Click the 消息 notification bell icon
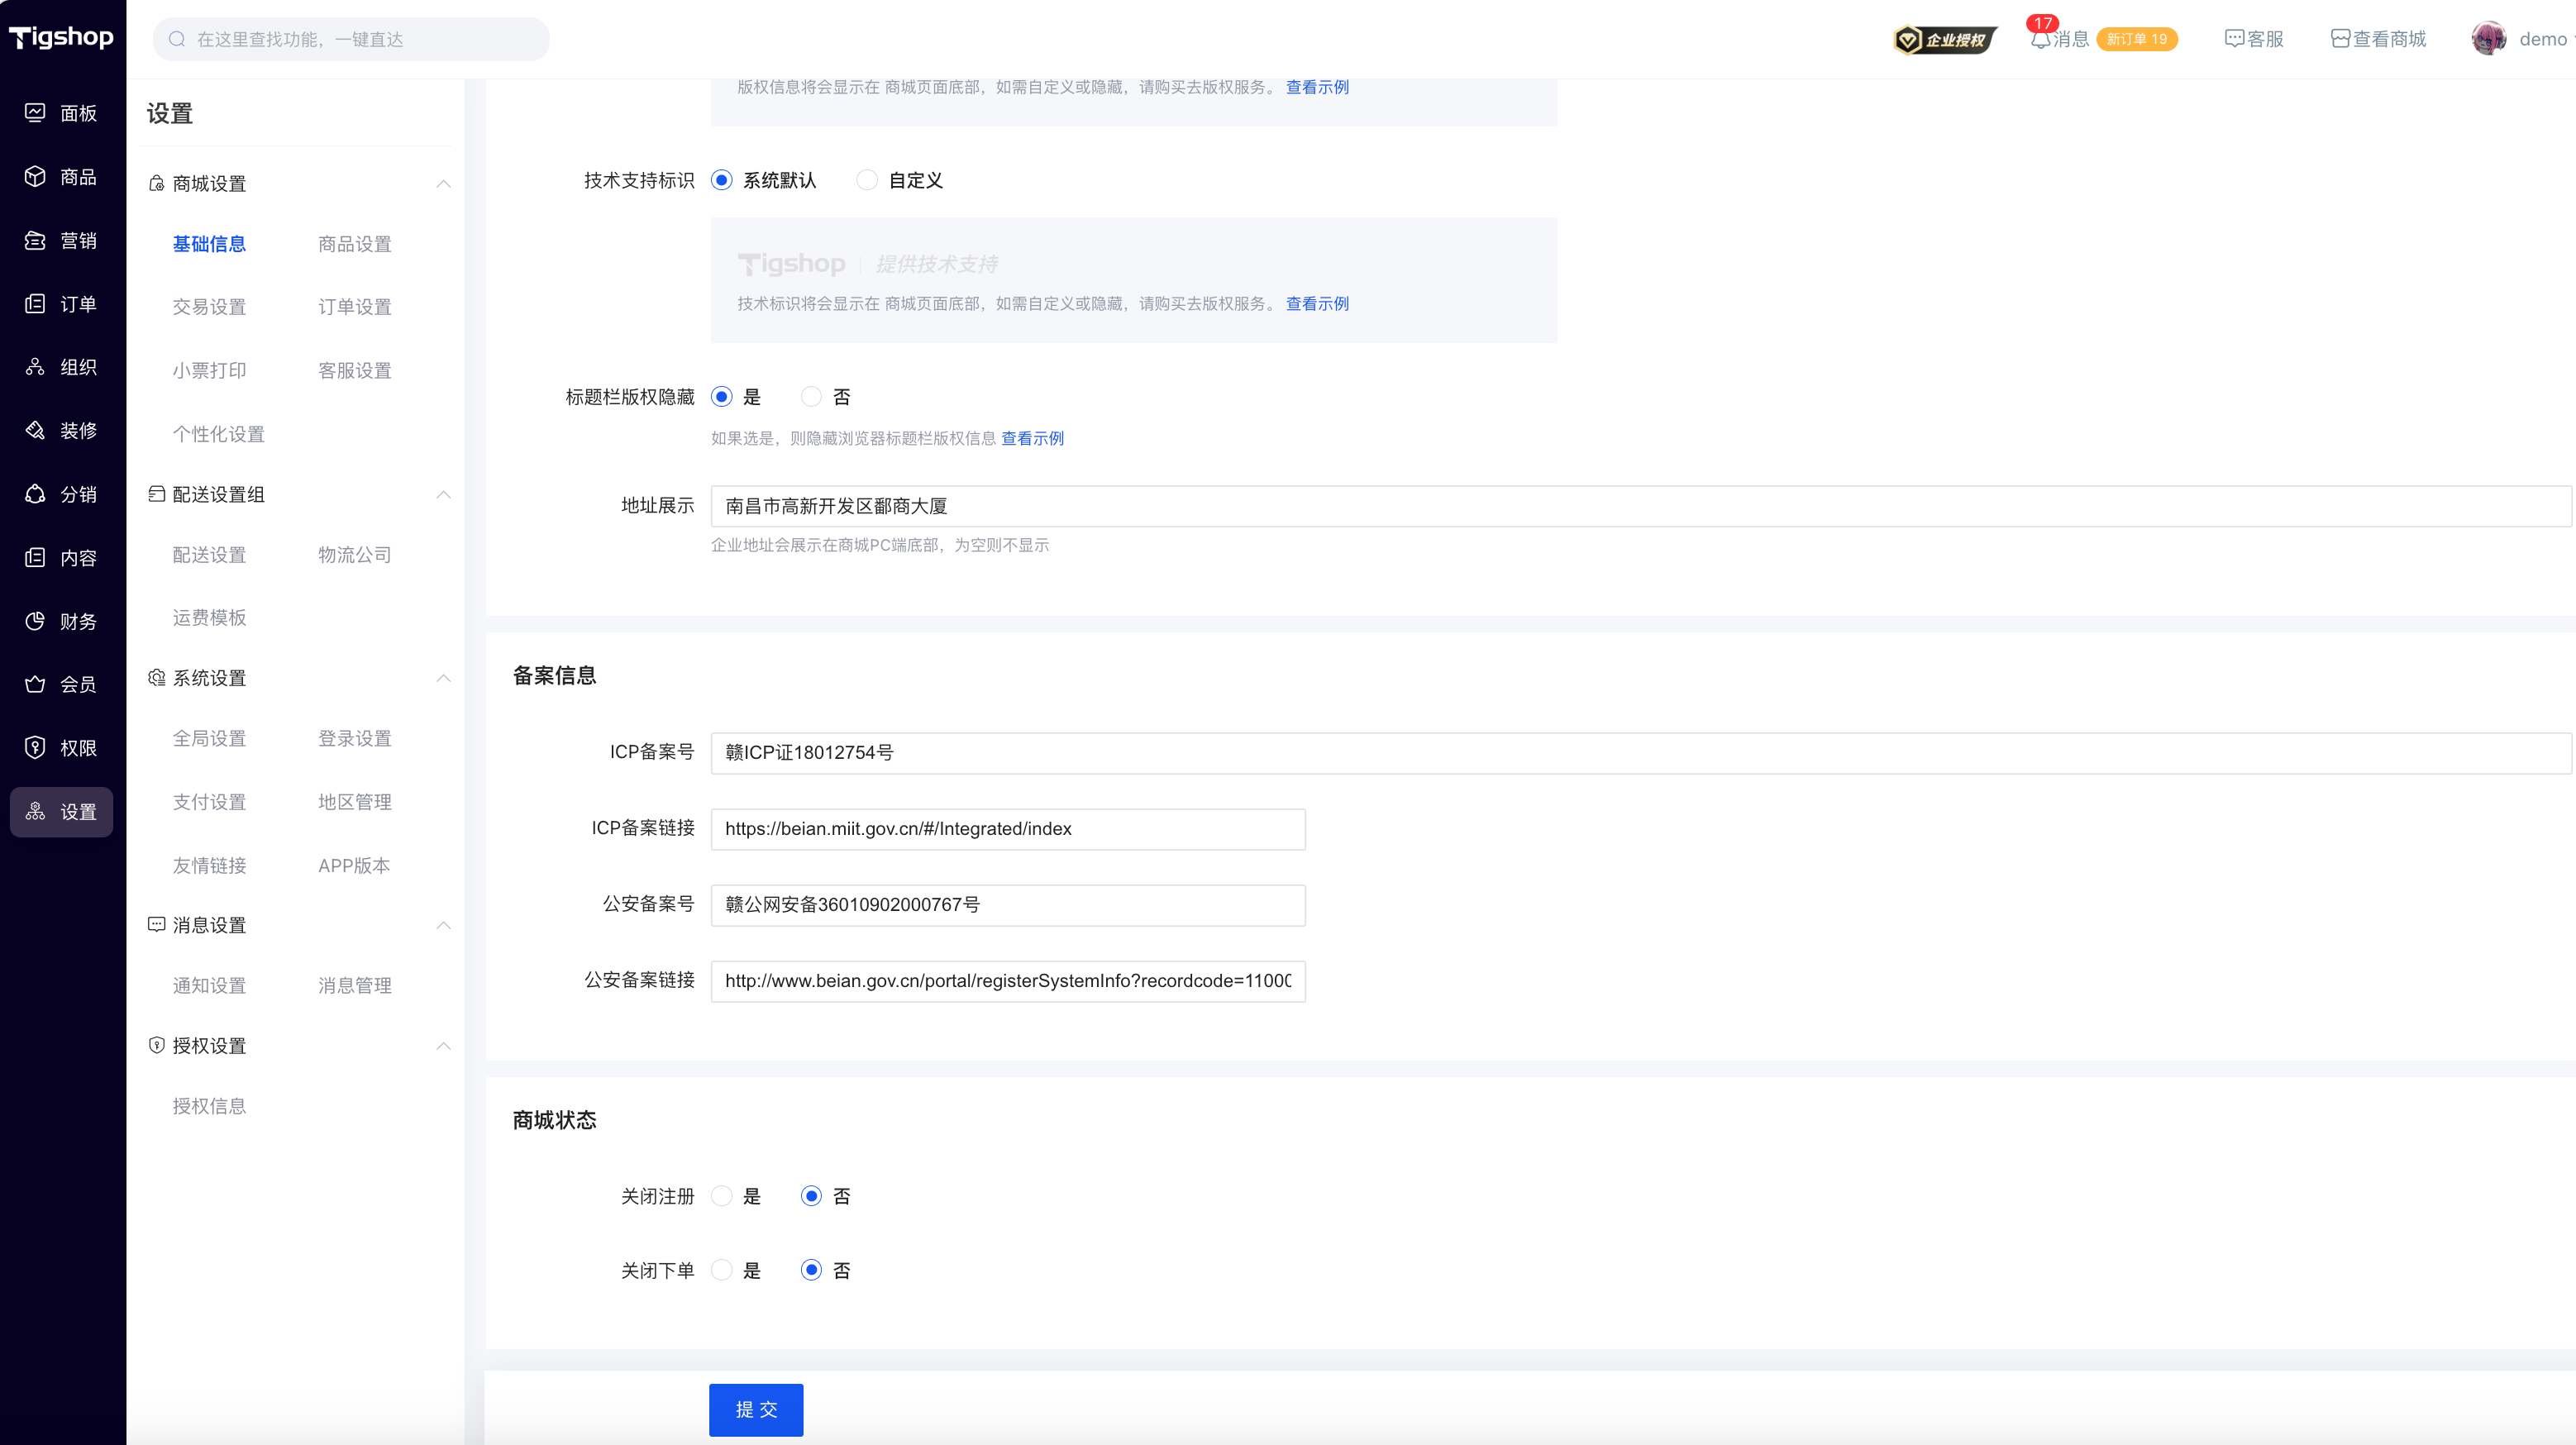 tap(2040, 39)
